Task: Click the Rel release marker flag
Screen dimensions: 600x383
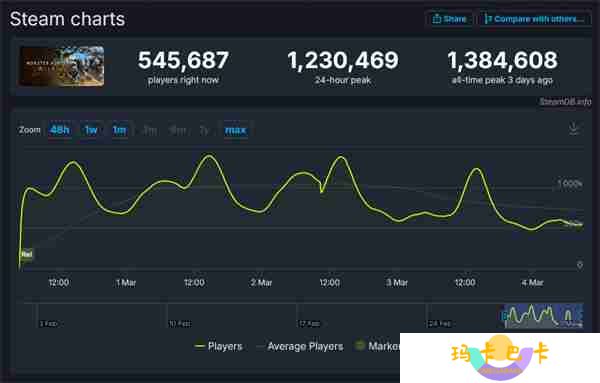Action: click(x=26, y=254)
